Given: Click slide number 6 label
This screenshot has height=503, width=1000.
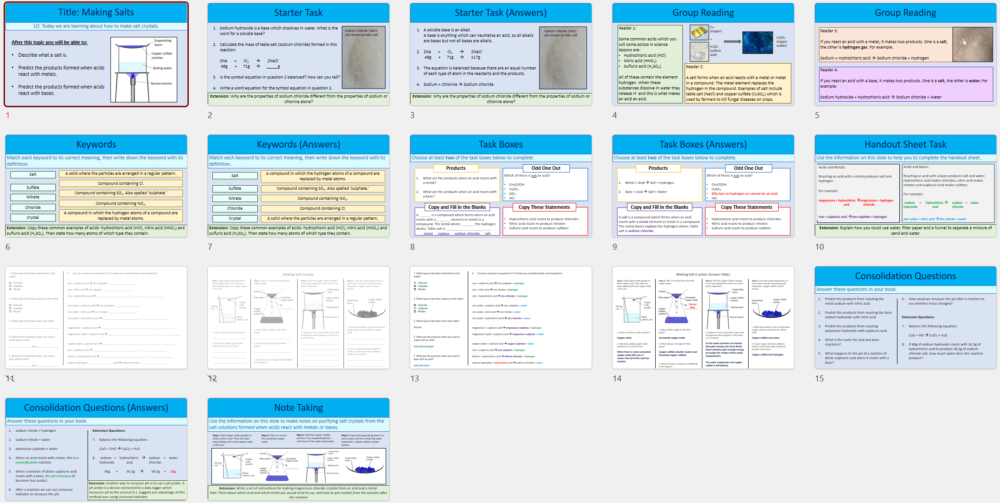Looking at the screenshot, I should (x=8, y=247).
